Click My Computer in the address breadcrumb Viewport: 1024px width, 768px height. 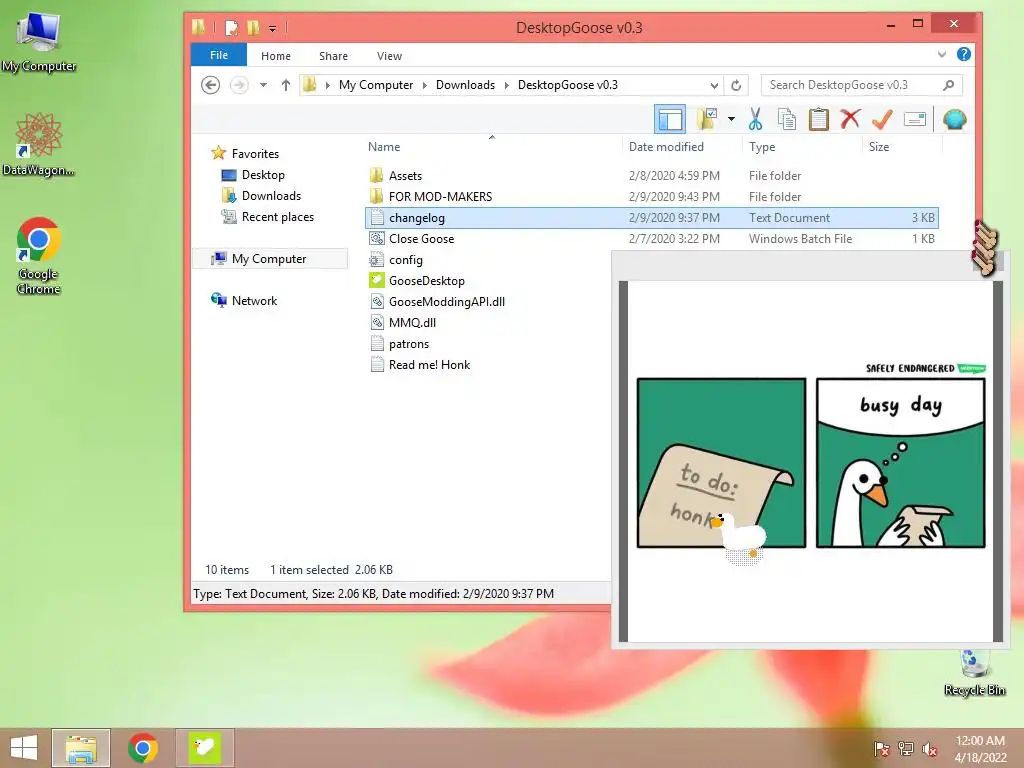pos(376,85)
